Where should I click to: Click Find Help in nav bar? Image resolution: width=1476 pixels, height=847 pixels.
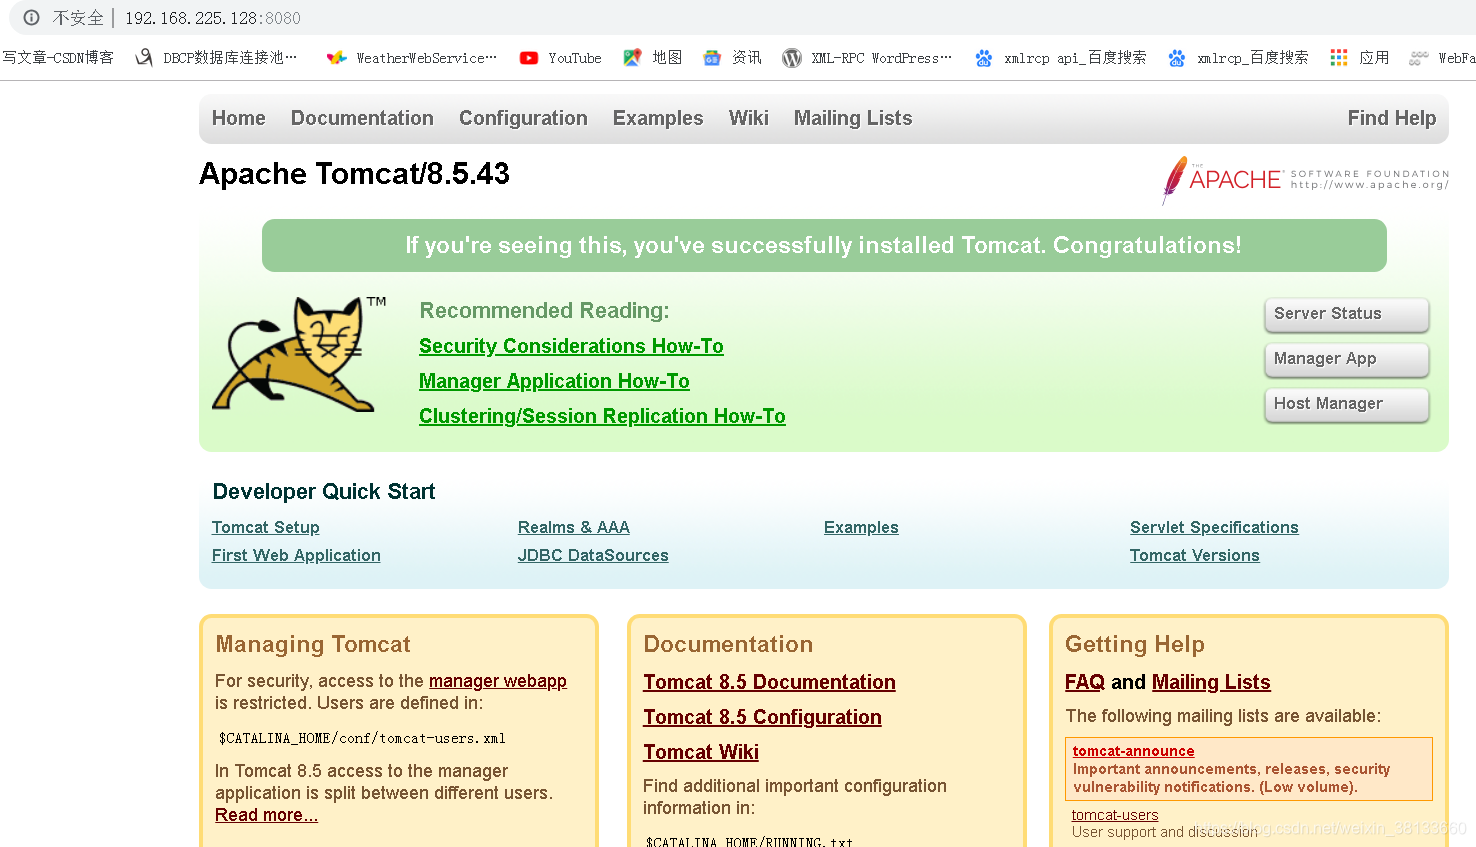coord(1391,118)
